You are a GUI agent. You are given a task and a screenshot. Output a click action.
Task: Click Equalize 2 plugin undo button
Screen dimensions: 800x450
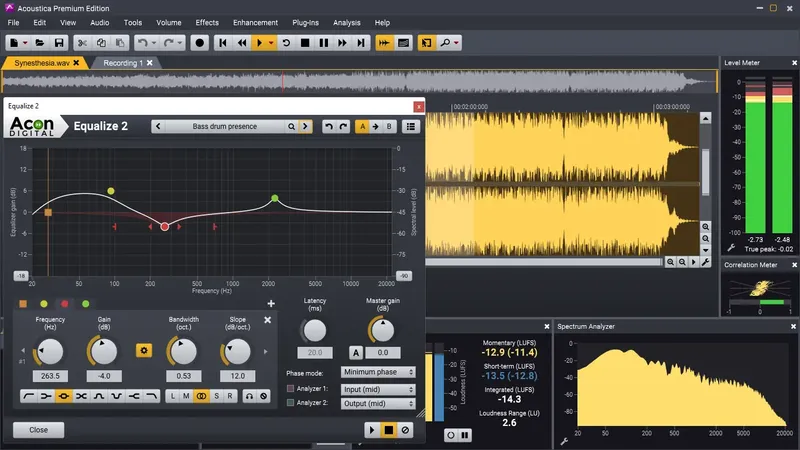click(329, 127)
